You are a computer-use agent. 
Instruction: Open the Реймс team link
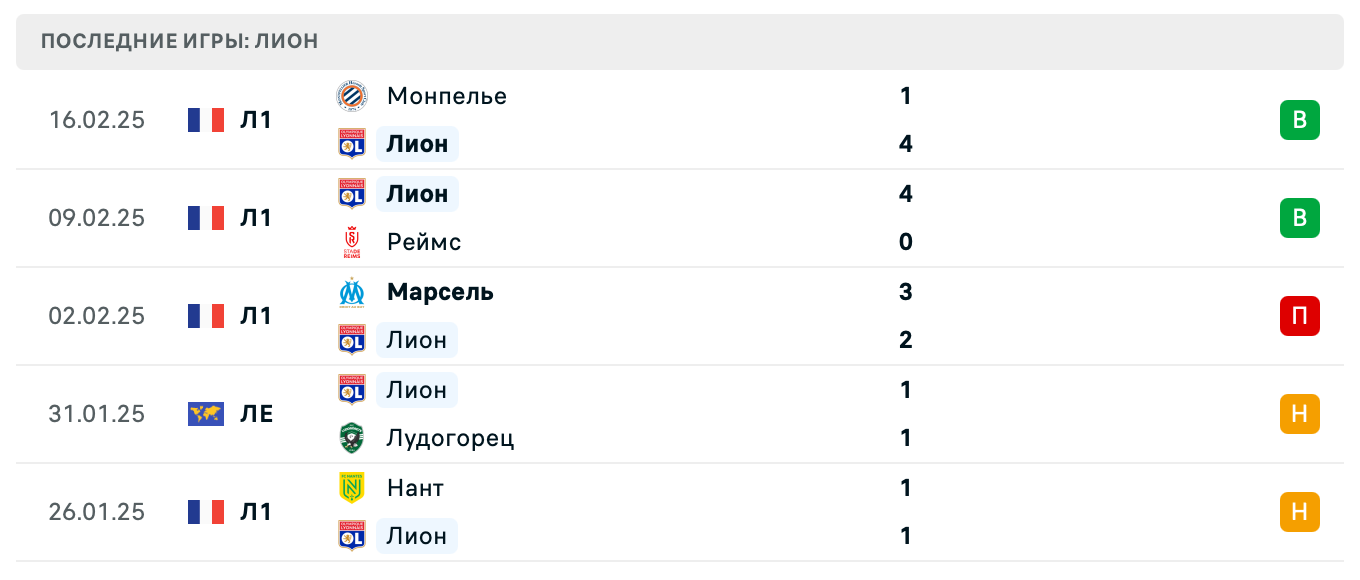click(424, 242)
